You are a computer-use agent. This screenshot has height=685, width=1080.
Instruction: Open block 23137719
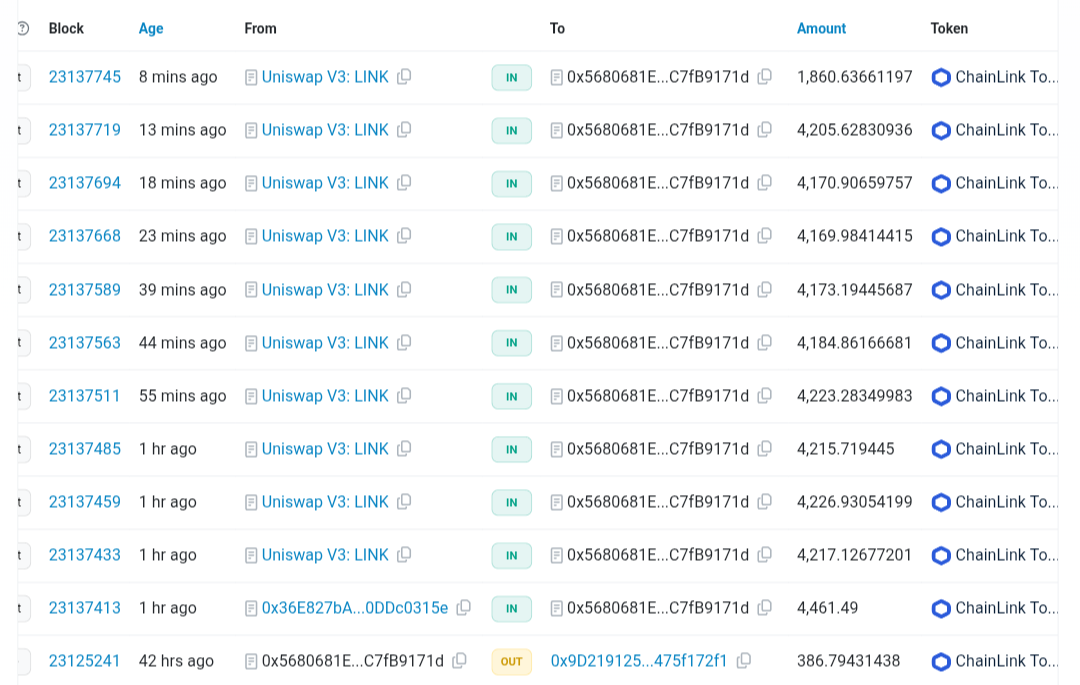(x=85, y=129)
